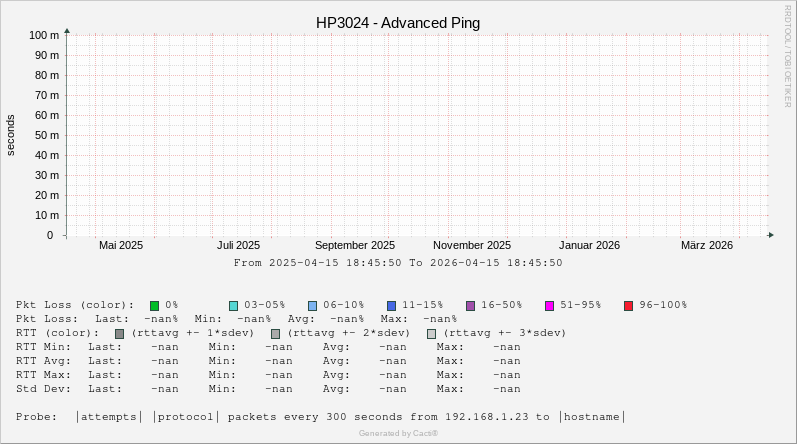Screen dimensions: 797x444
Task: Click the light gray 3*sdev RTT swatch
Action: point(432,334)
